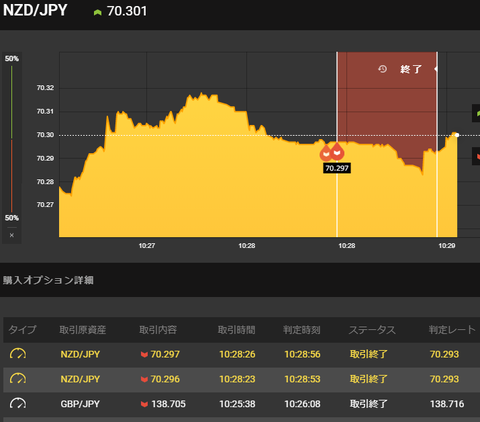This screenshot has width=480, height=422.
Task: Click red down arrow beside 138.705
Action: pos(144,404)
